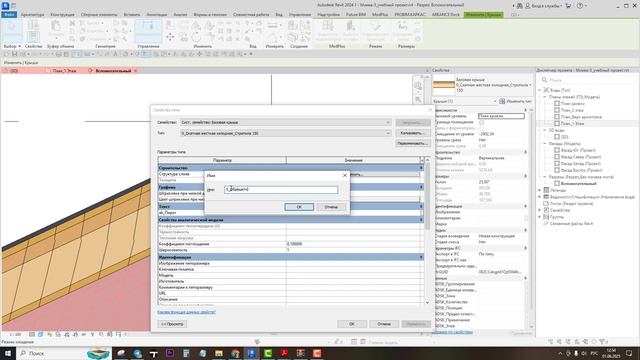Image resolution: width=640 pixels, height=360 pixels.
Task: Toggle Граница помещения checkbox in Properties
Action: coord(481,122)
